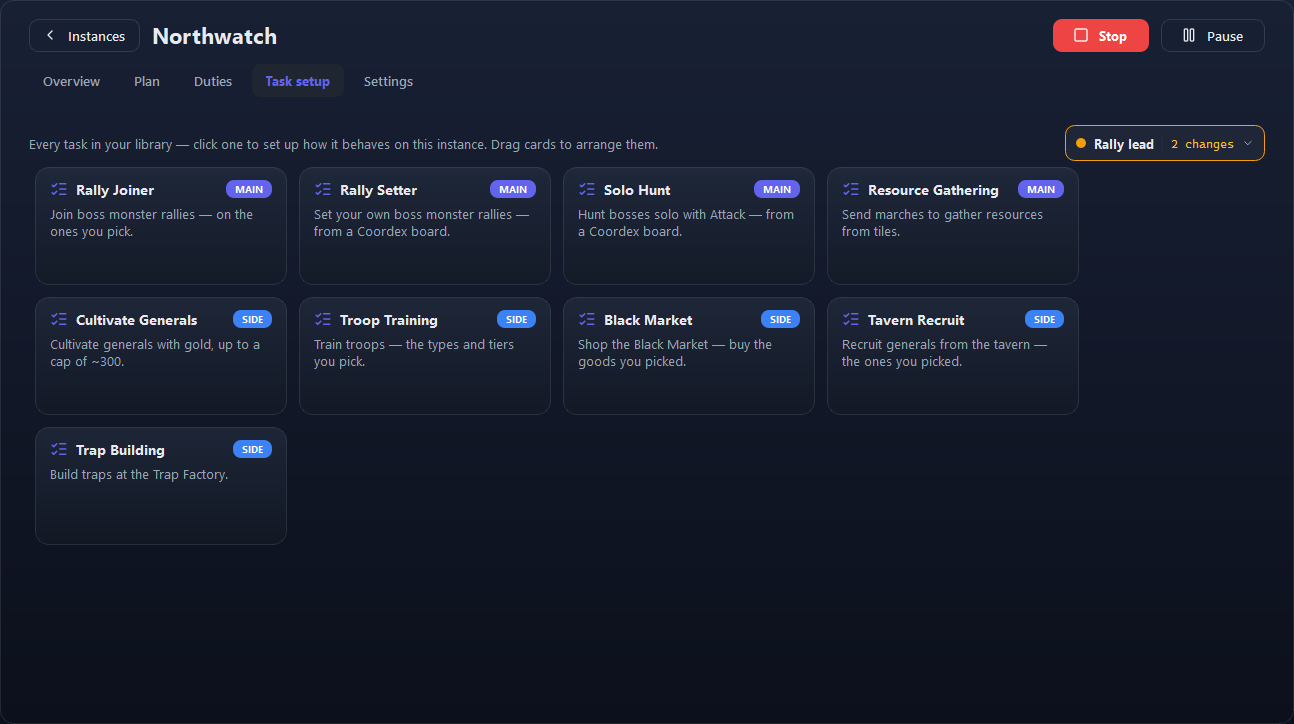Switch to the Plan tab
This screenshot has height=724, width=1294.
147,81
